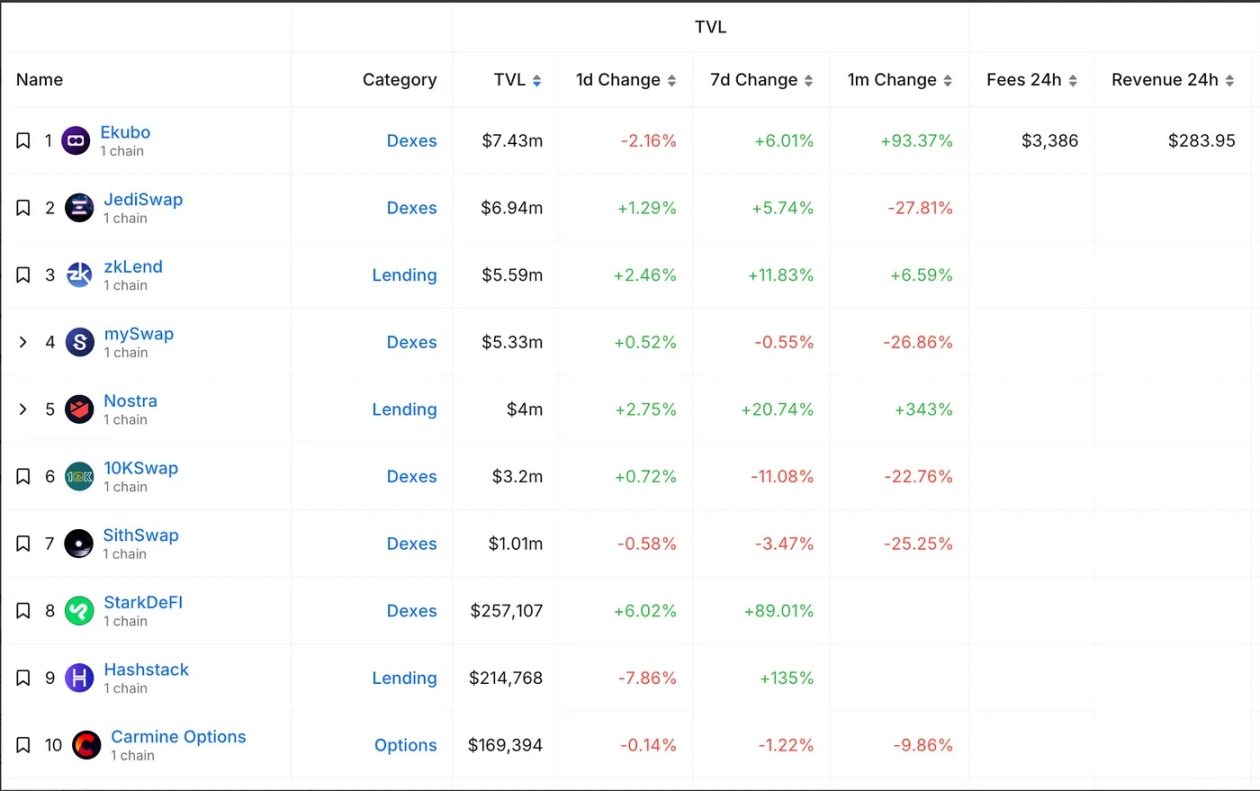
Task: Sort by the Revenue 24h column header
Action: tap(1172, 80)
